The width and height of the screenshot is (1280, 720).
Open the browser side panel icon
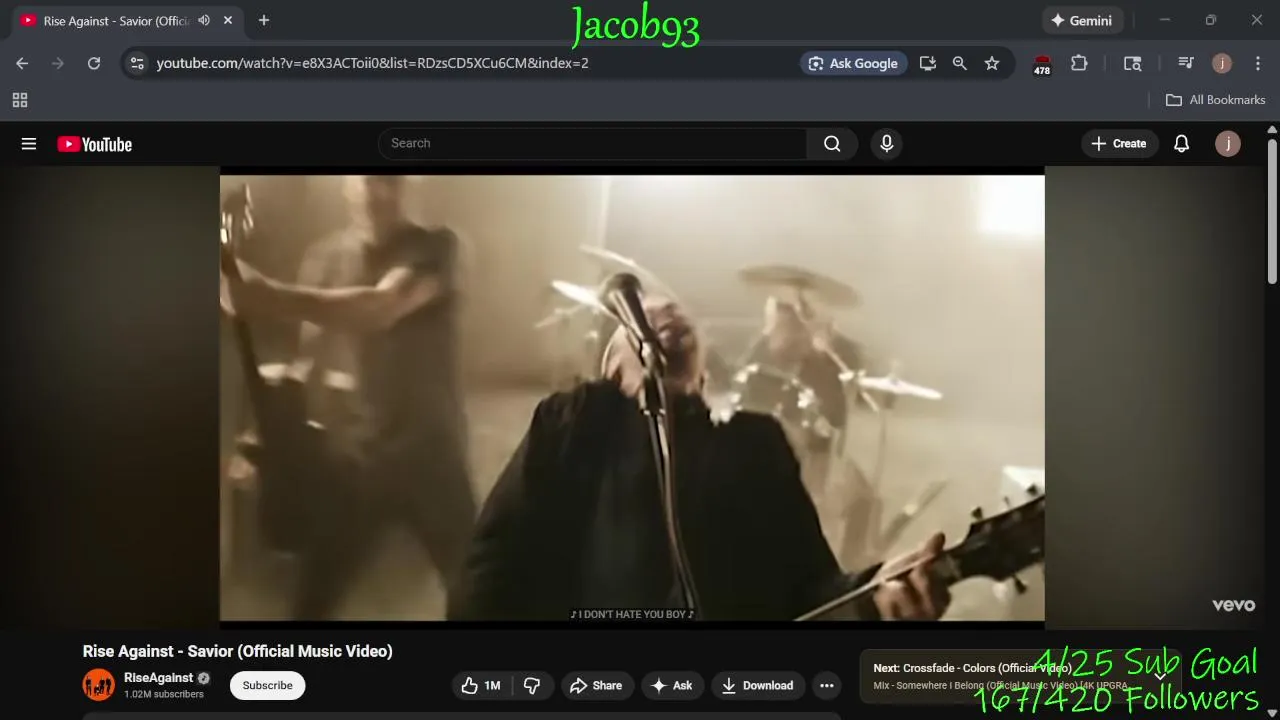1133,63
